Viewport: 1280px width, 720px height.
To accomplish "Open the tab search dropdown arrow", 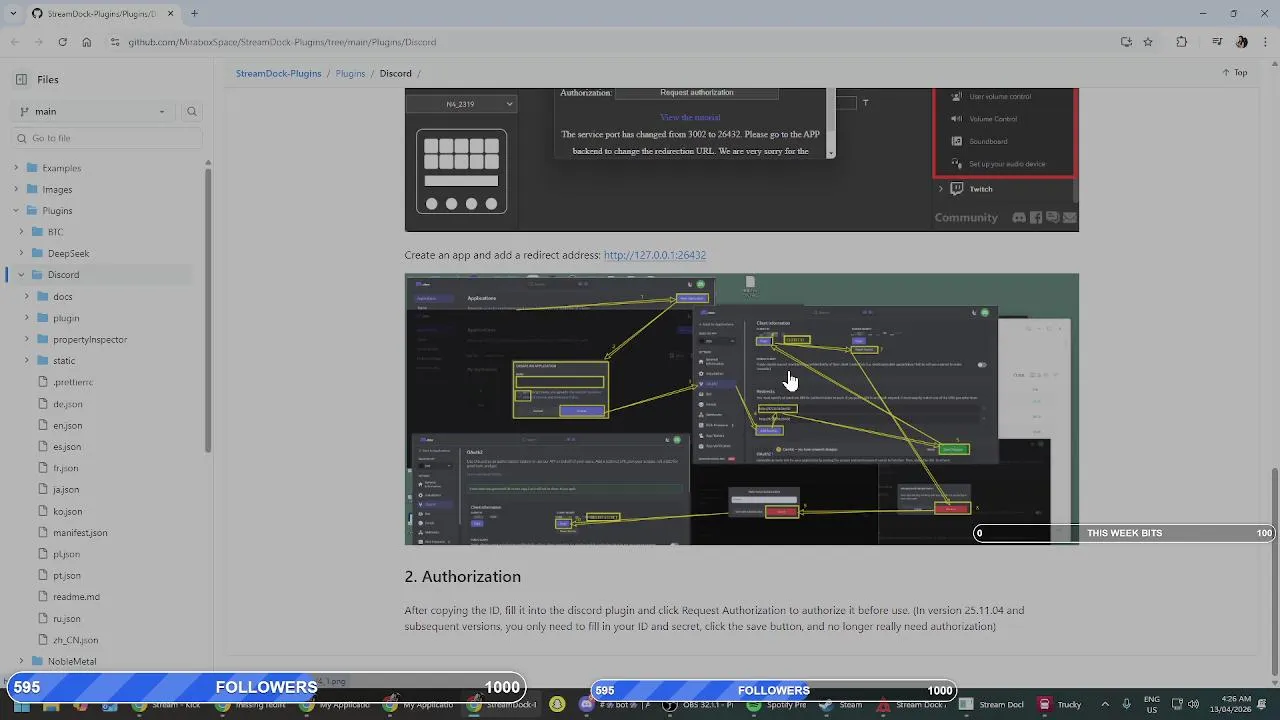I will point(11,14).
